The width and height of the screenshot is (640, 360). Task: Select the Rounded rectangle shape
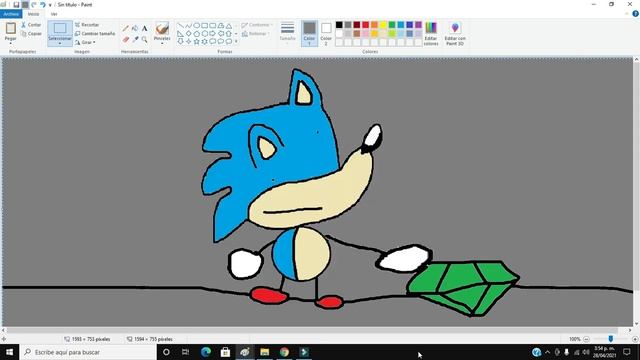point(213,25)
